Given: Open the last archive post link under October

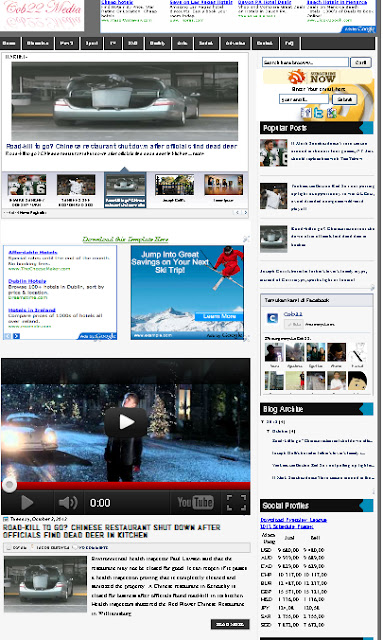Looking at the screenshot, I should click(323, 477).
